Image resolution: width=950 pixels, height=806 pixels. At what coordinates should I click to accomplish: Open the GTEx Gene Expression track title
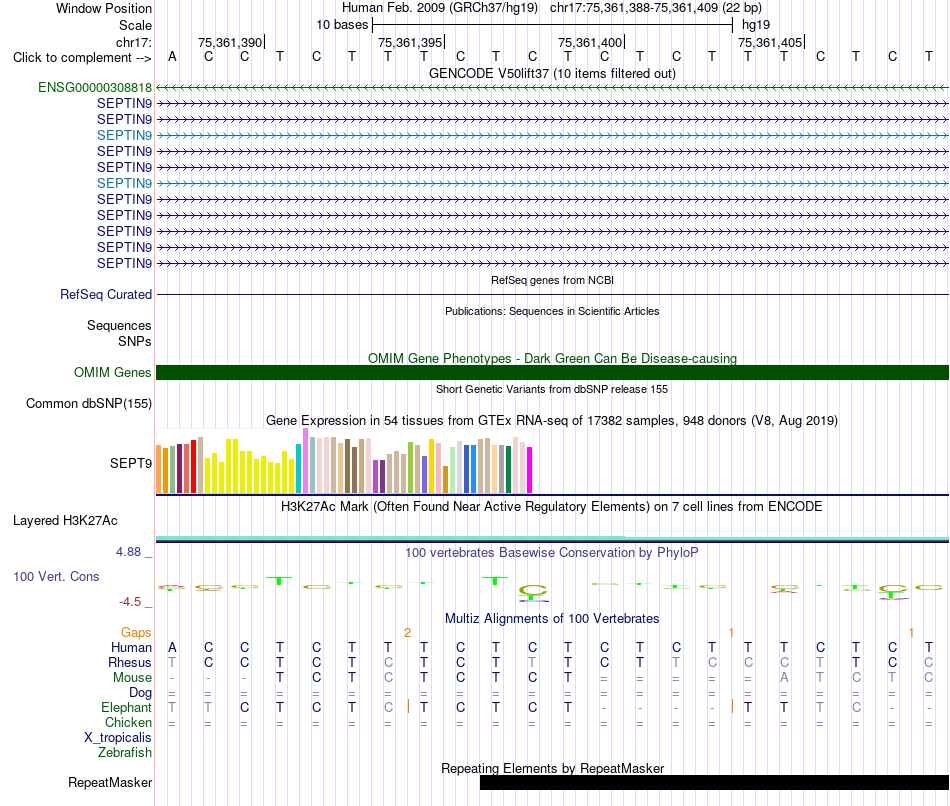coord(552,421)
